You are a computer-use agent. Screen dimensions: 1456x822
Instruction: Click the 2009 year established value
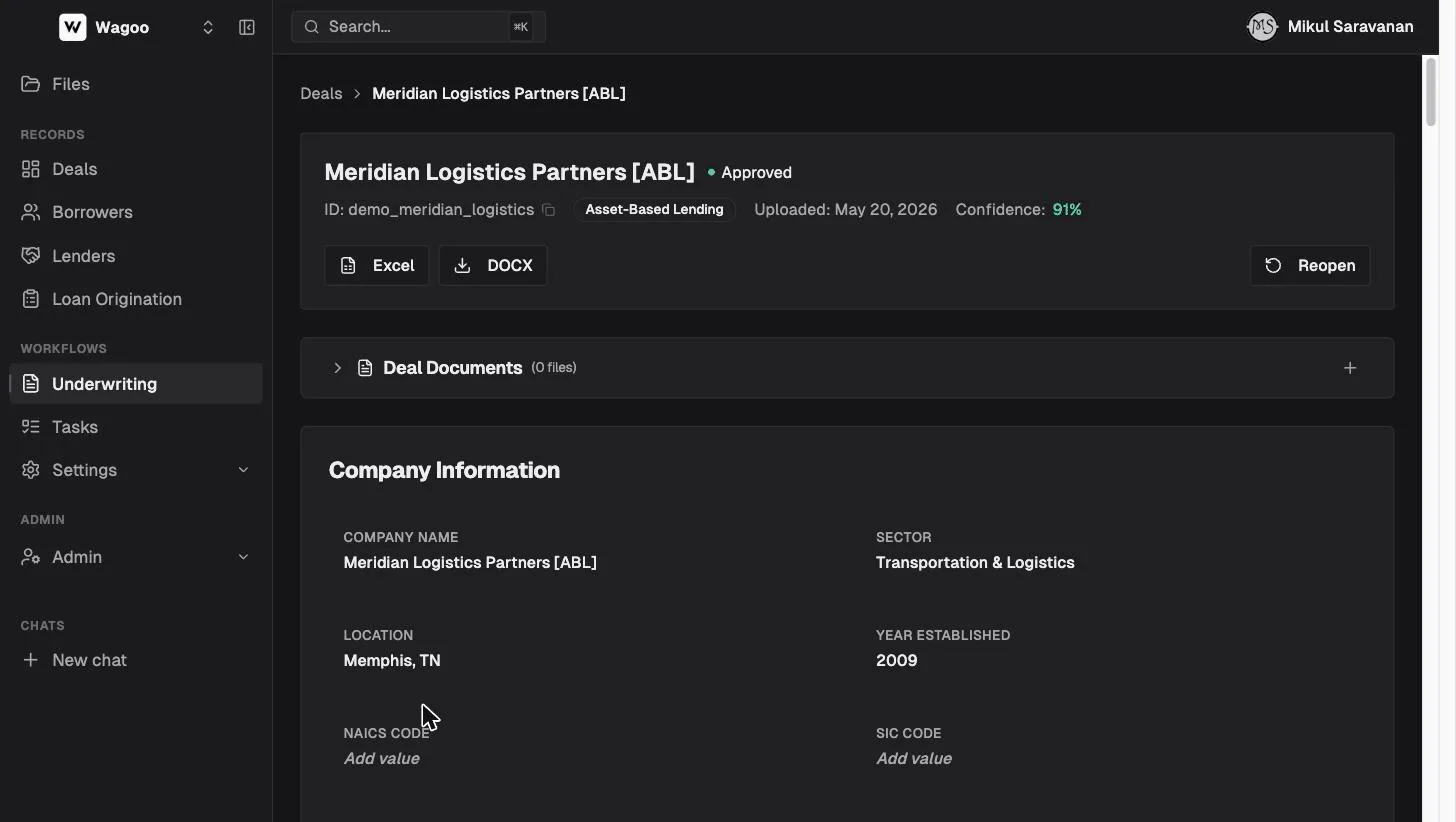coord(897,661)
